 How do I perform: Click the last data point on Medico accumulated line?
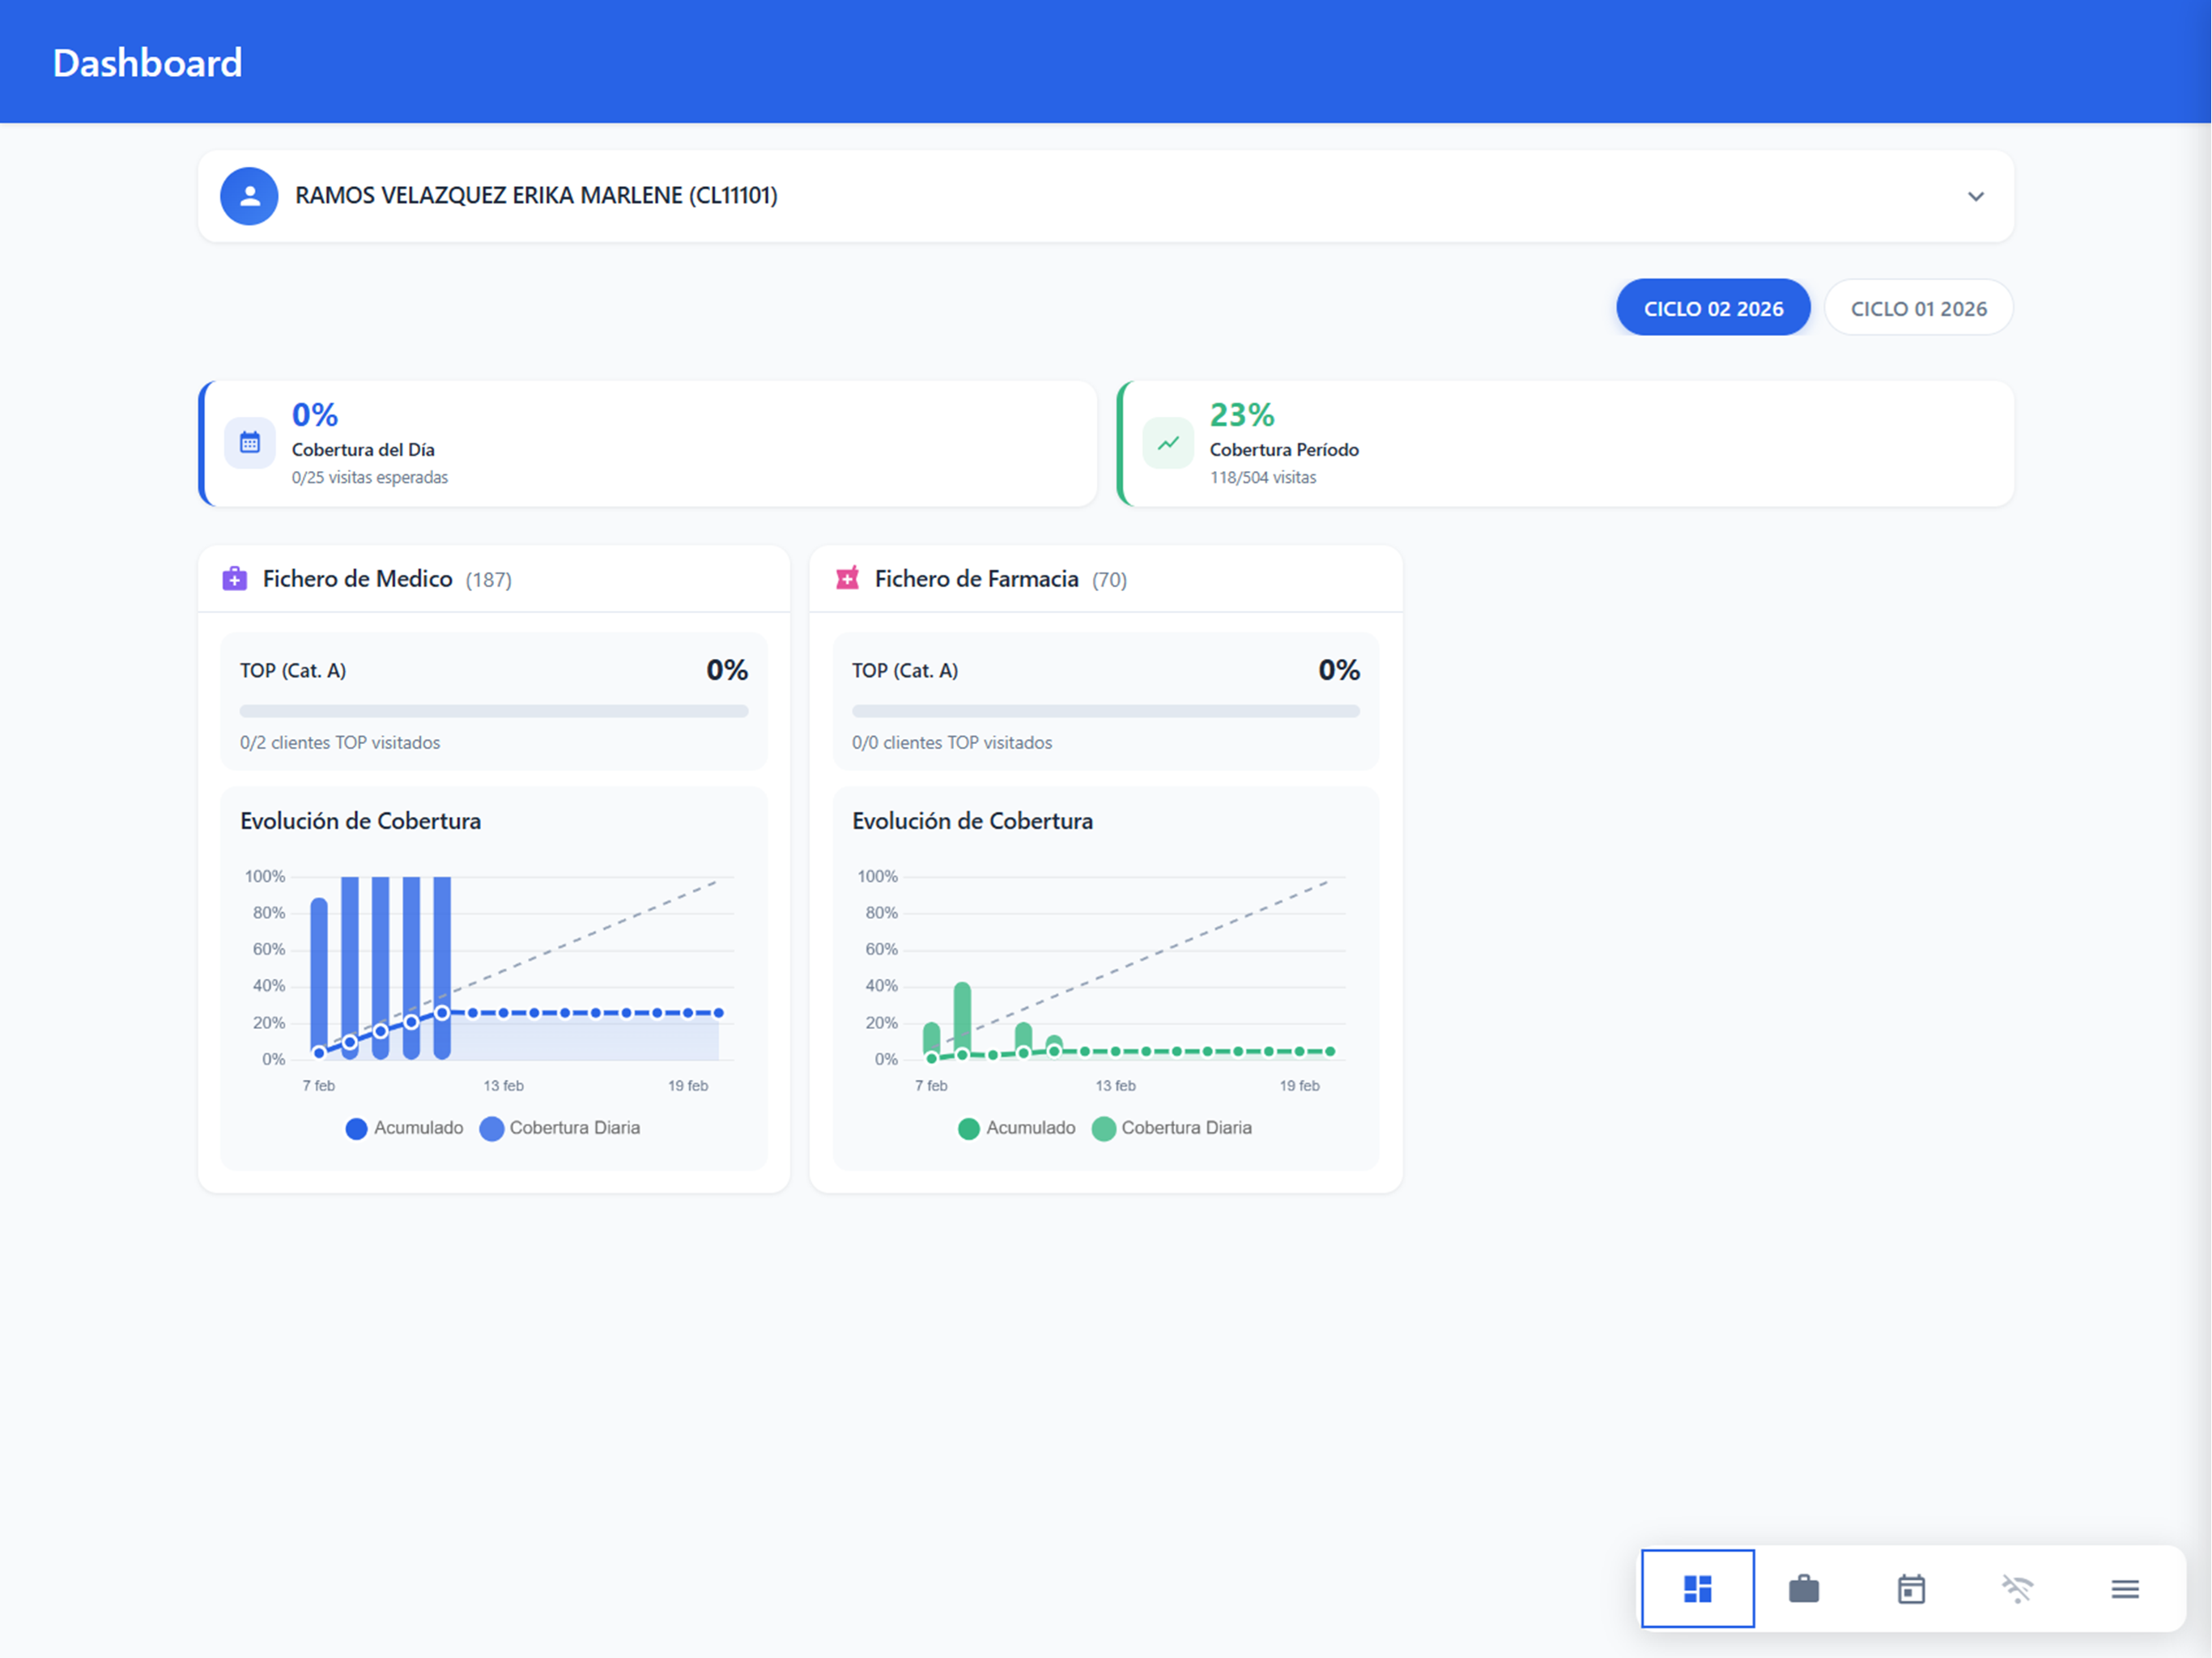(x=718, y=1013)
